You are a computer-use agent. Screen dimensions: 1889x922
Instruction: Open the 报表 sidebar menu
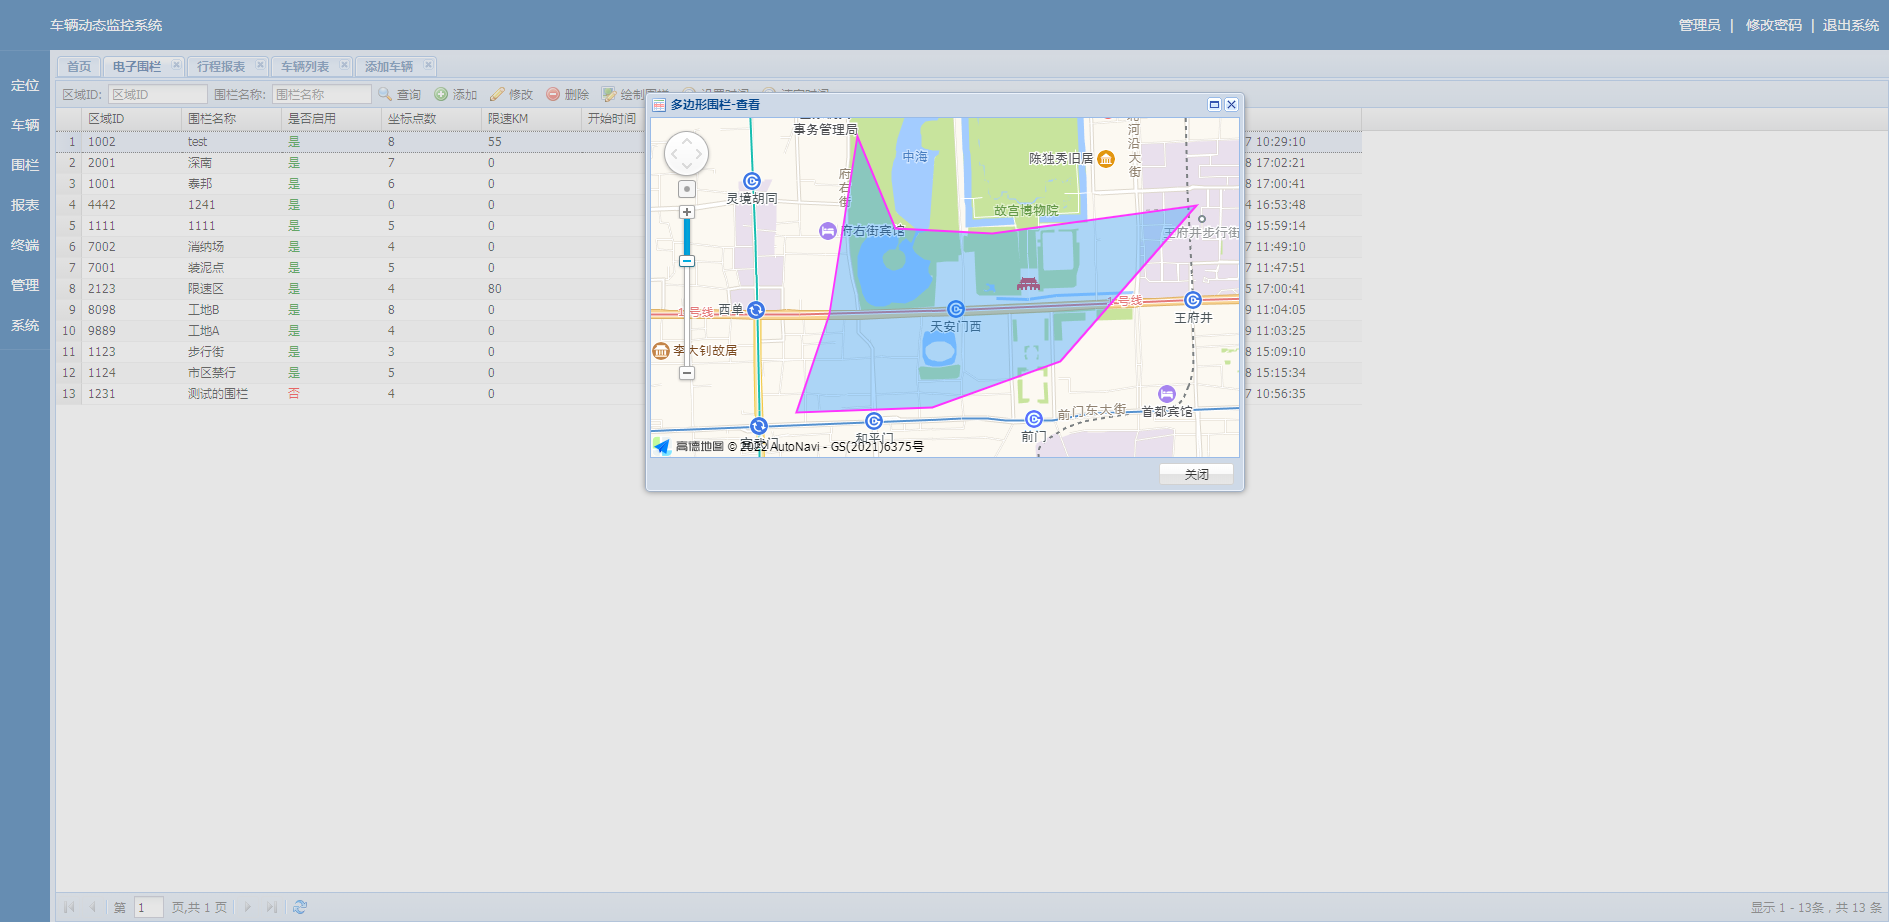(25, 205)
